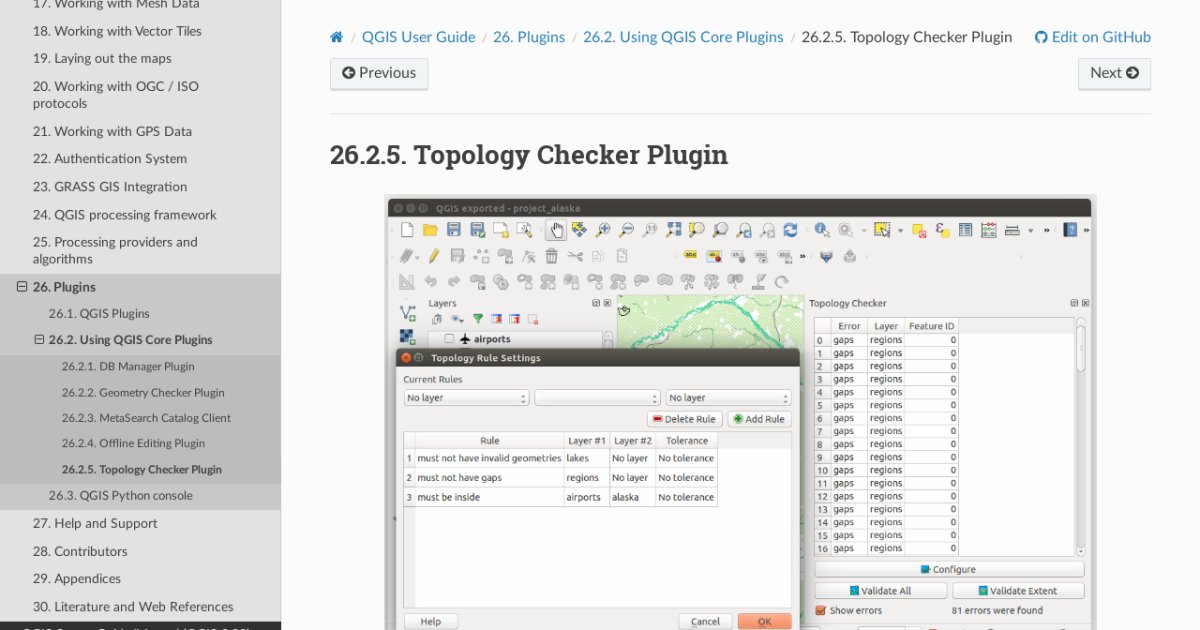Screen dimensions: 1200x630
Task: Toggle the airports layer visibility checkbox
Action: click(x=449, y=339)
